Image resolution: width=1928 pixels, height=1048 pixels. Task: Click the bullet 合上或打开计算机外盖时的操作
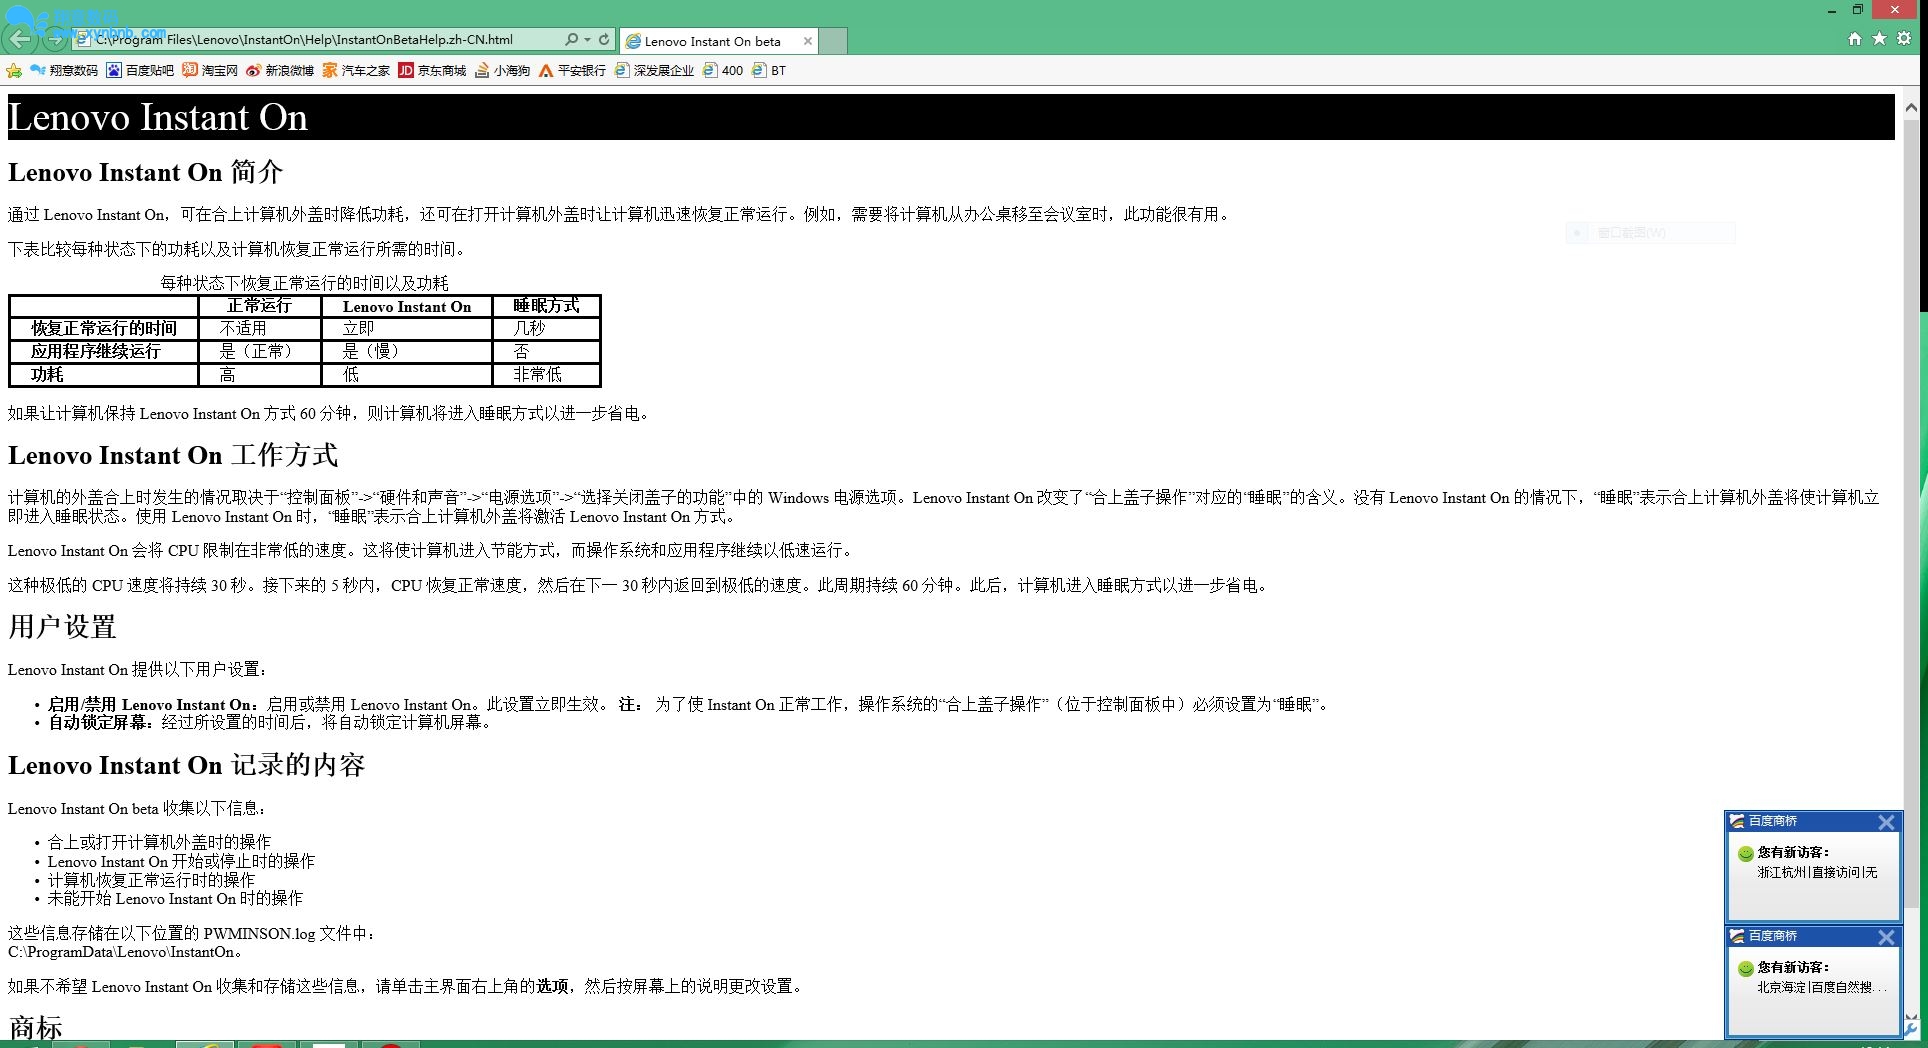point(159,842)
